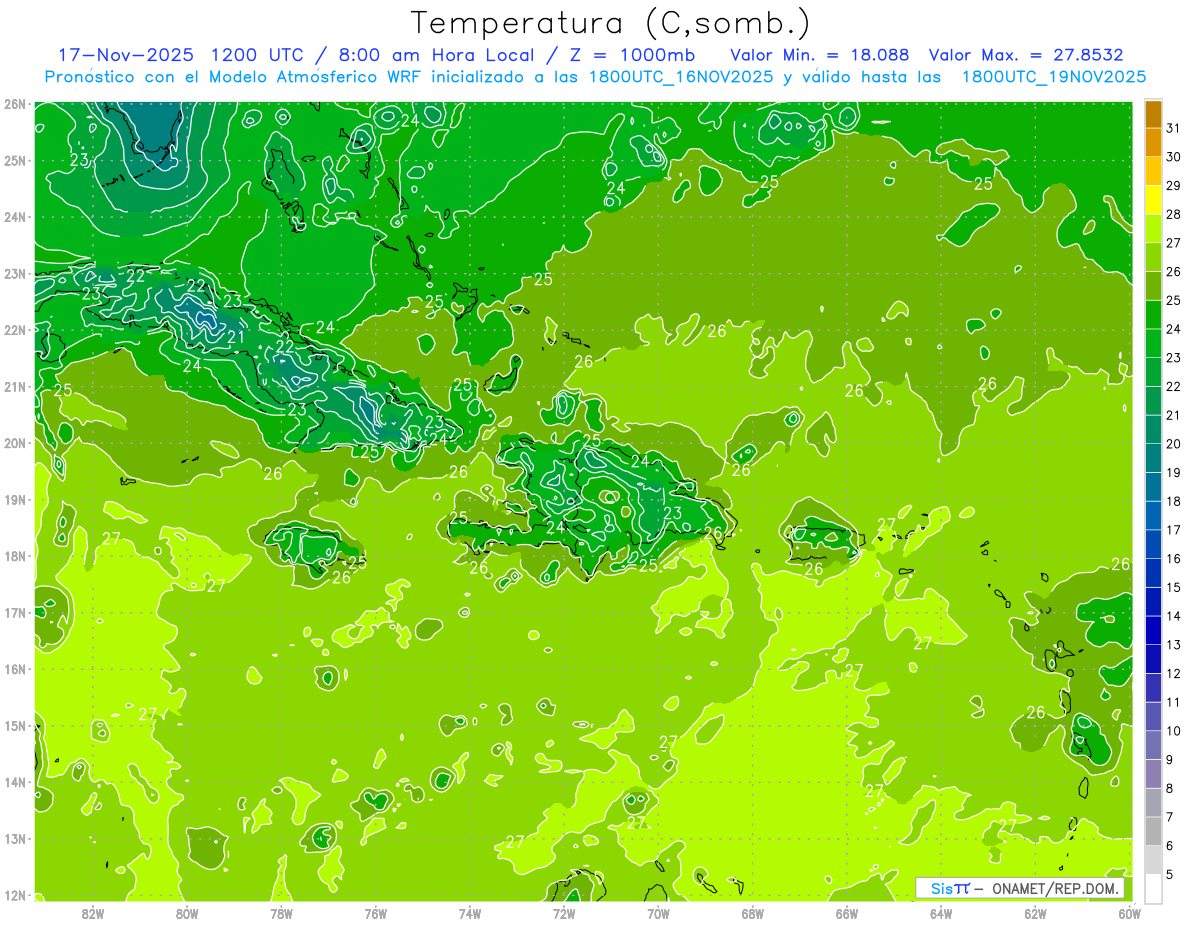Click the "18N" latitude axis label
The image size is (1200, 927).
(14, 556)
